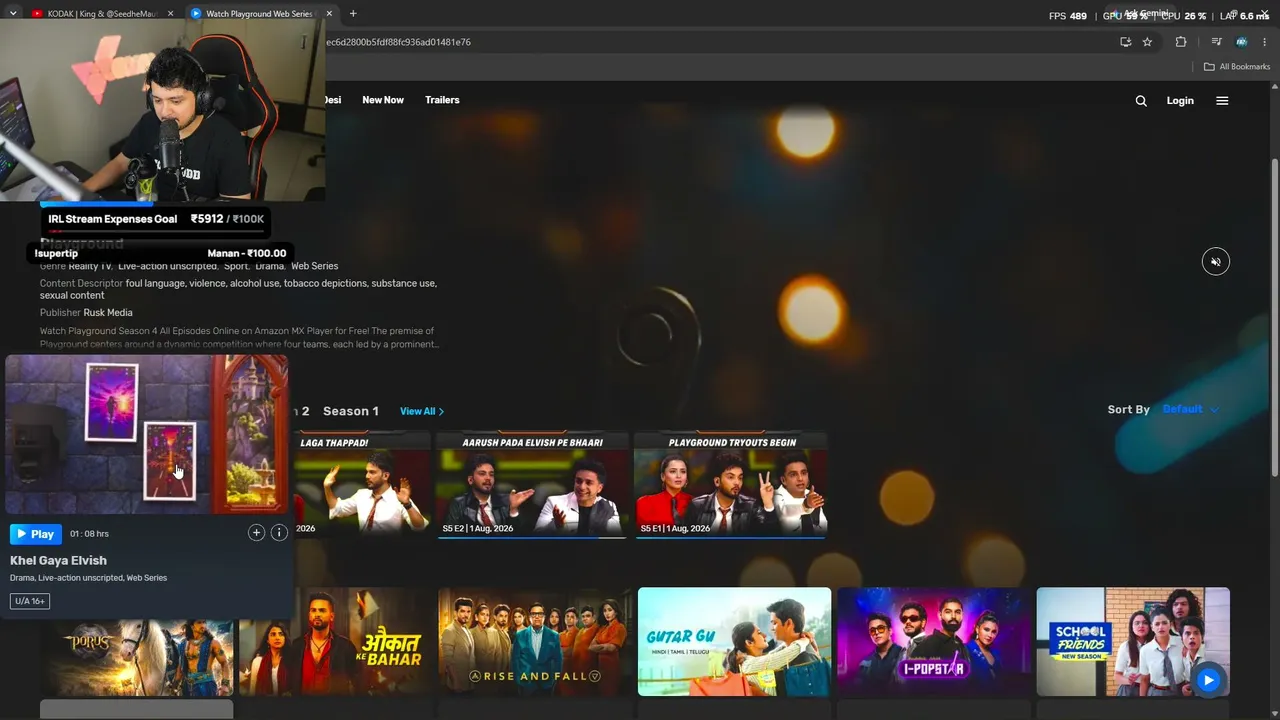Open the Rise and Fall show card
The height and width of the screenshot is (720, 1280).
point(535,641)
